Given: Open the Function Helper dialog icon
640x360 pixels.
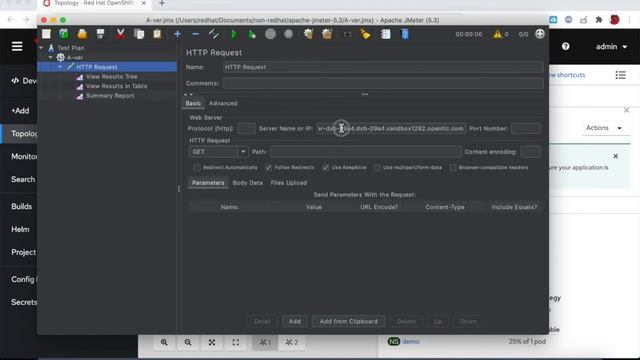Looking at the screenshot, I should 385,34.
